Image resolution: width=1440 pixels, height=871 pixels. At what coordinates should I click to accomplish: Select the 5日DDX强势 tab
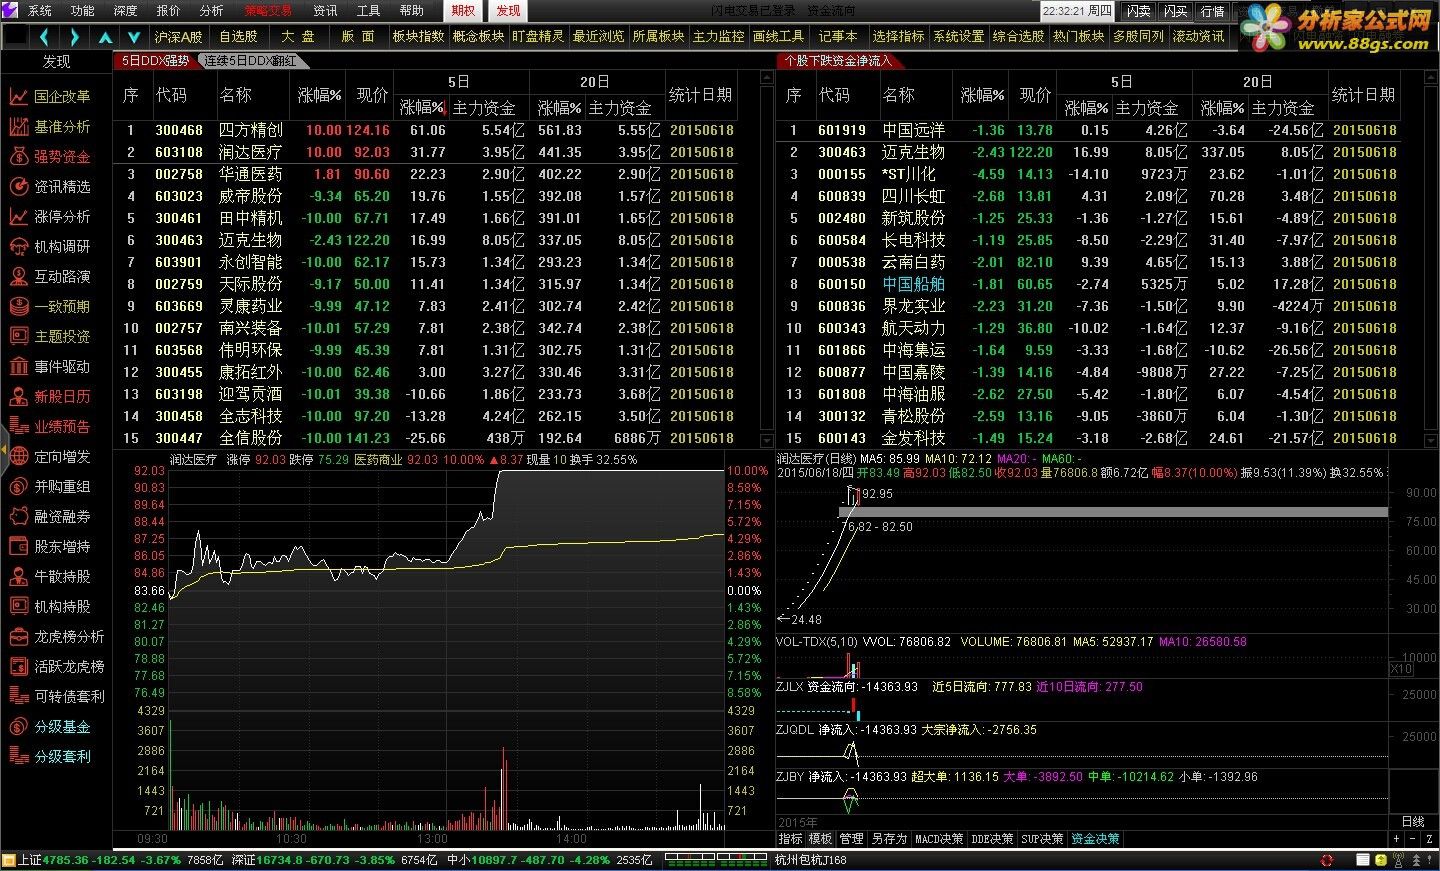156,61
